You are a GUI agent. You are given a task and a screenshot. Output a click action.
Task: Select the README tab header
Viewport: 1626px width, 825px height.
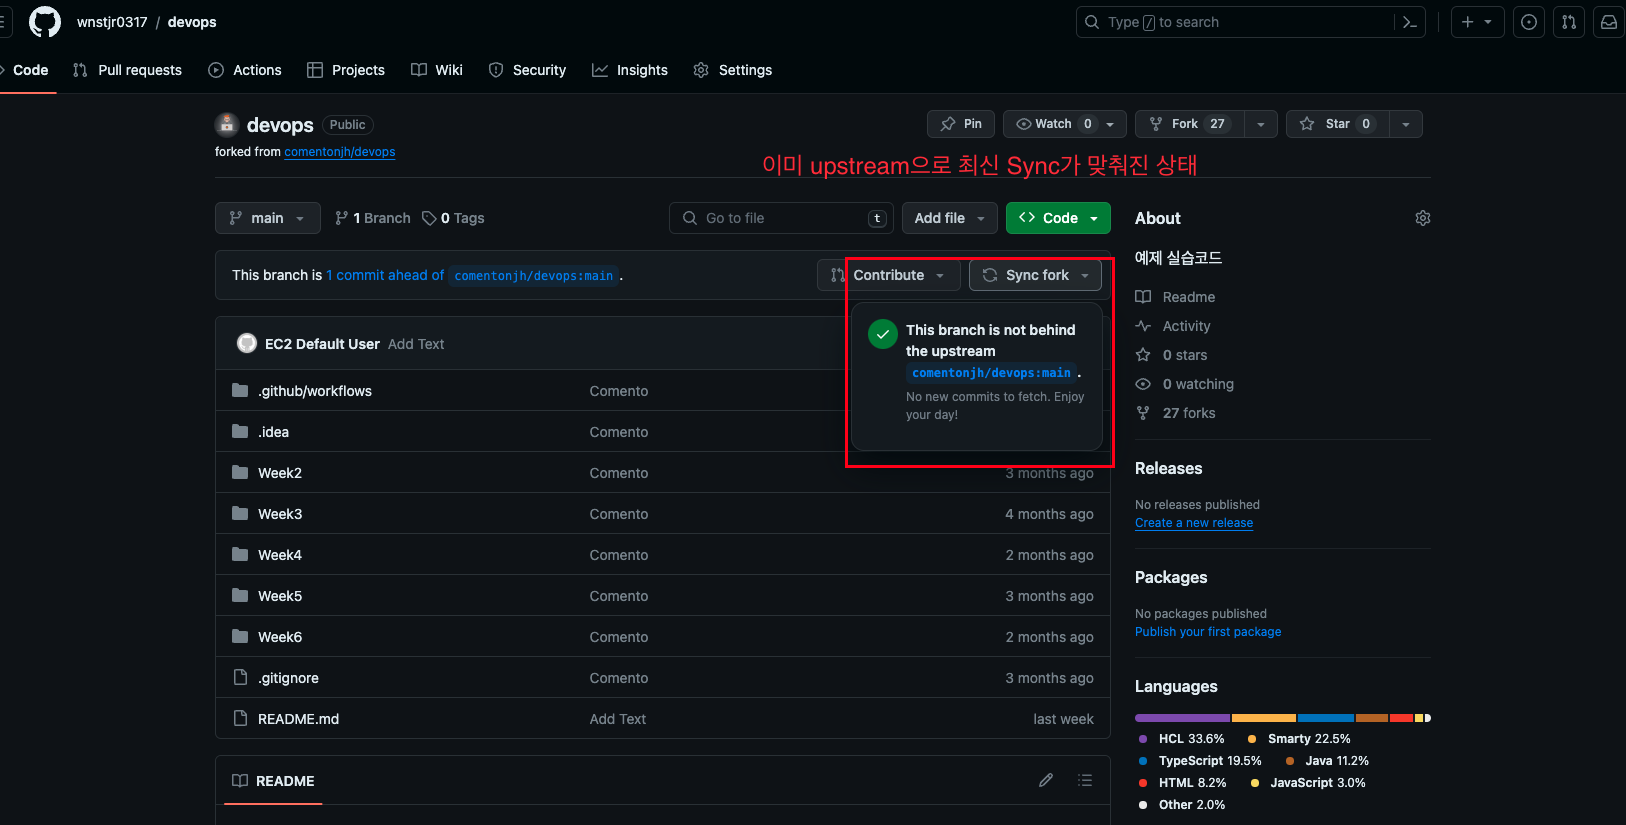(x=273, y=780)
